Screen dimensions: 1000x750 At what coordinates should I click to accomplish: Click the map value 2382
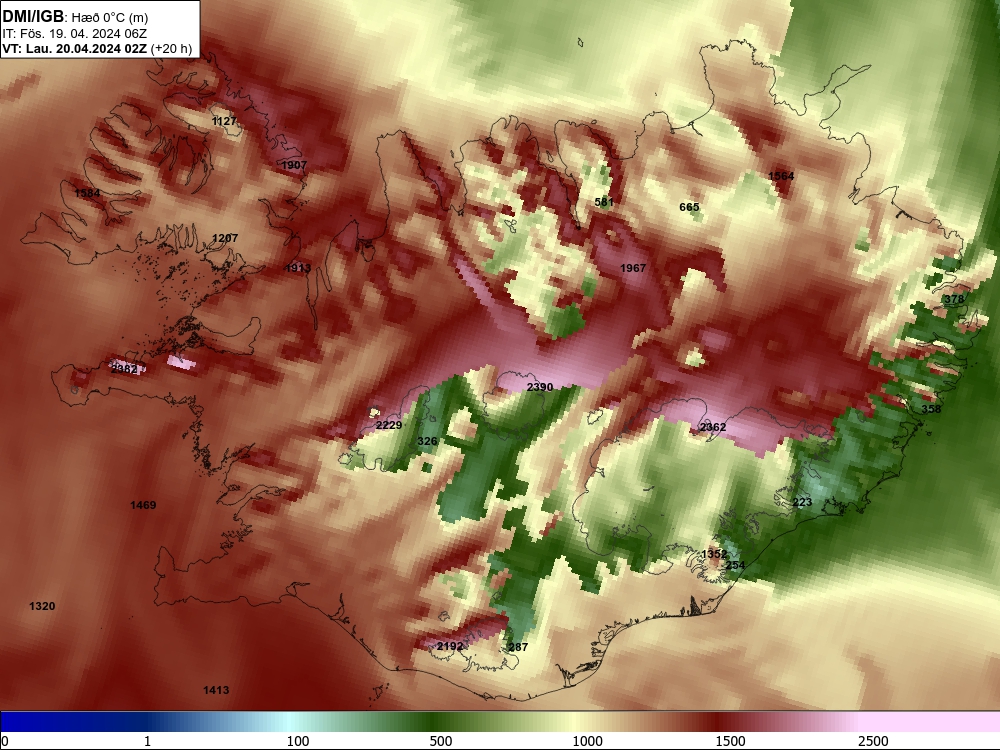124,369
